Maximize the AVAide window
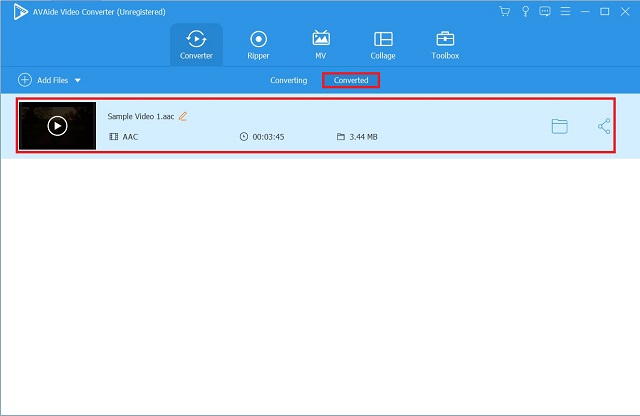640x416 pixels. 605,11
